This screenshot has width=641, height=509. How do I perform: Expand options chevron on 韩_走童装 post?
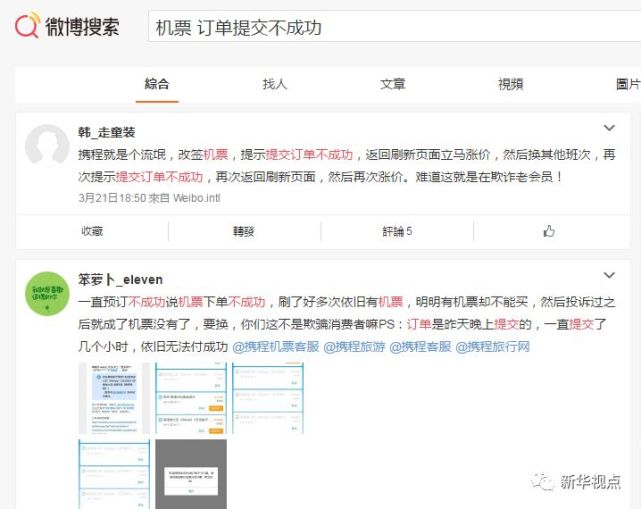[609, 128]
